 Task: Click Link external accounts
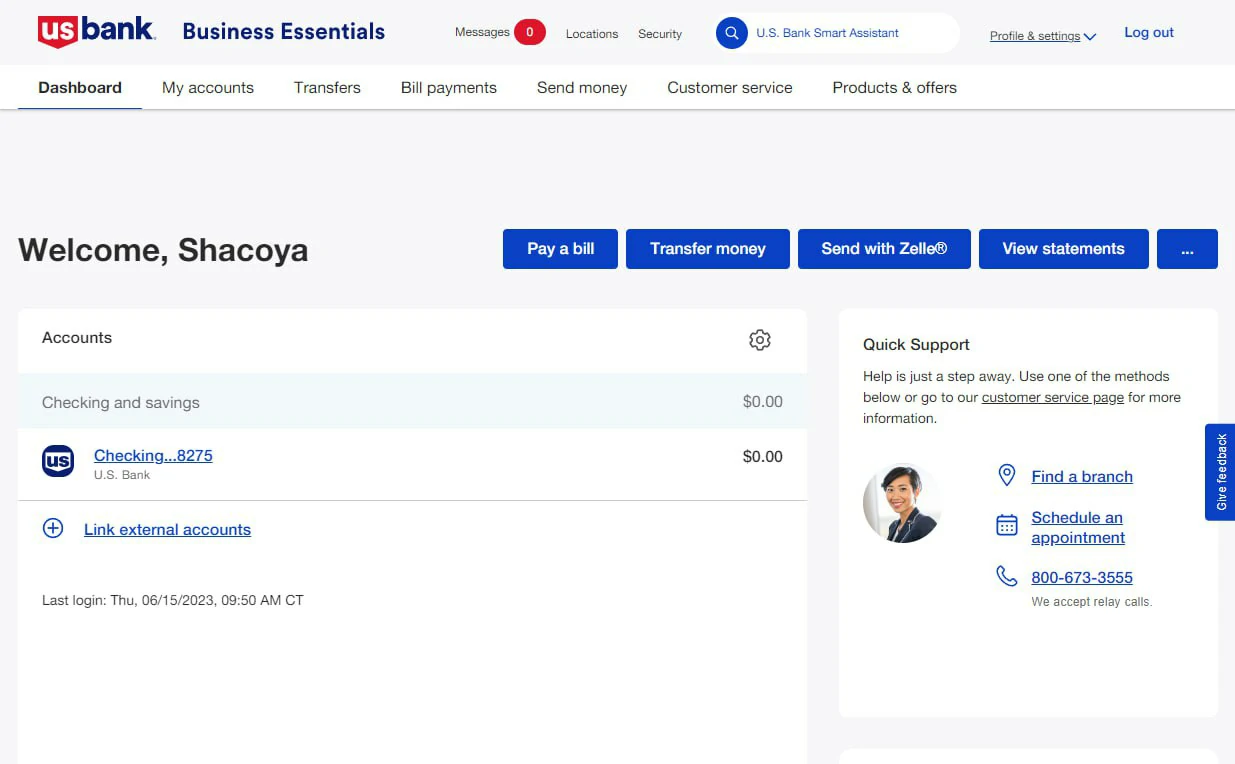click(167, 530)
